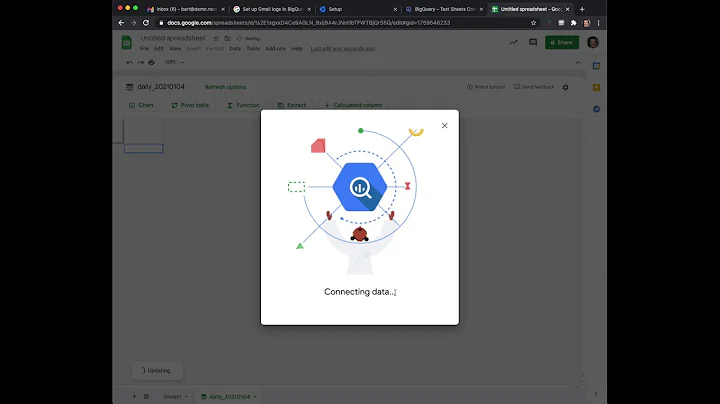Select the daily_20210104 sheet tab
720x404 pixels.
tap(230, 397)
